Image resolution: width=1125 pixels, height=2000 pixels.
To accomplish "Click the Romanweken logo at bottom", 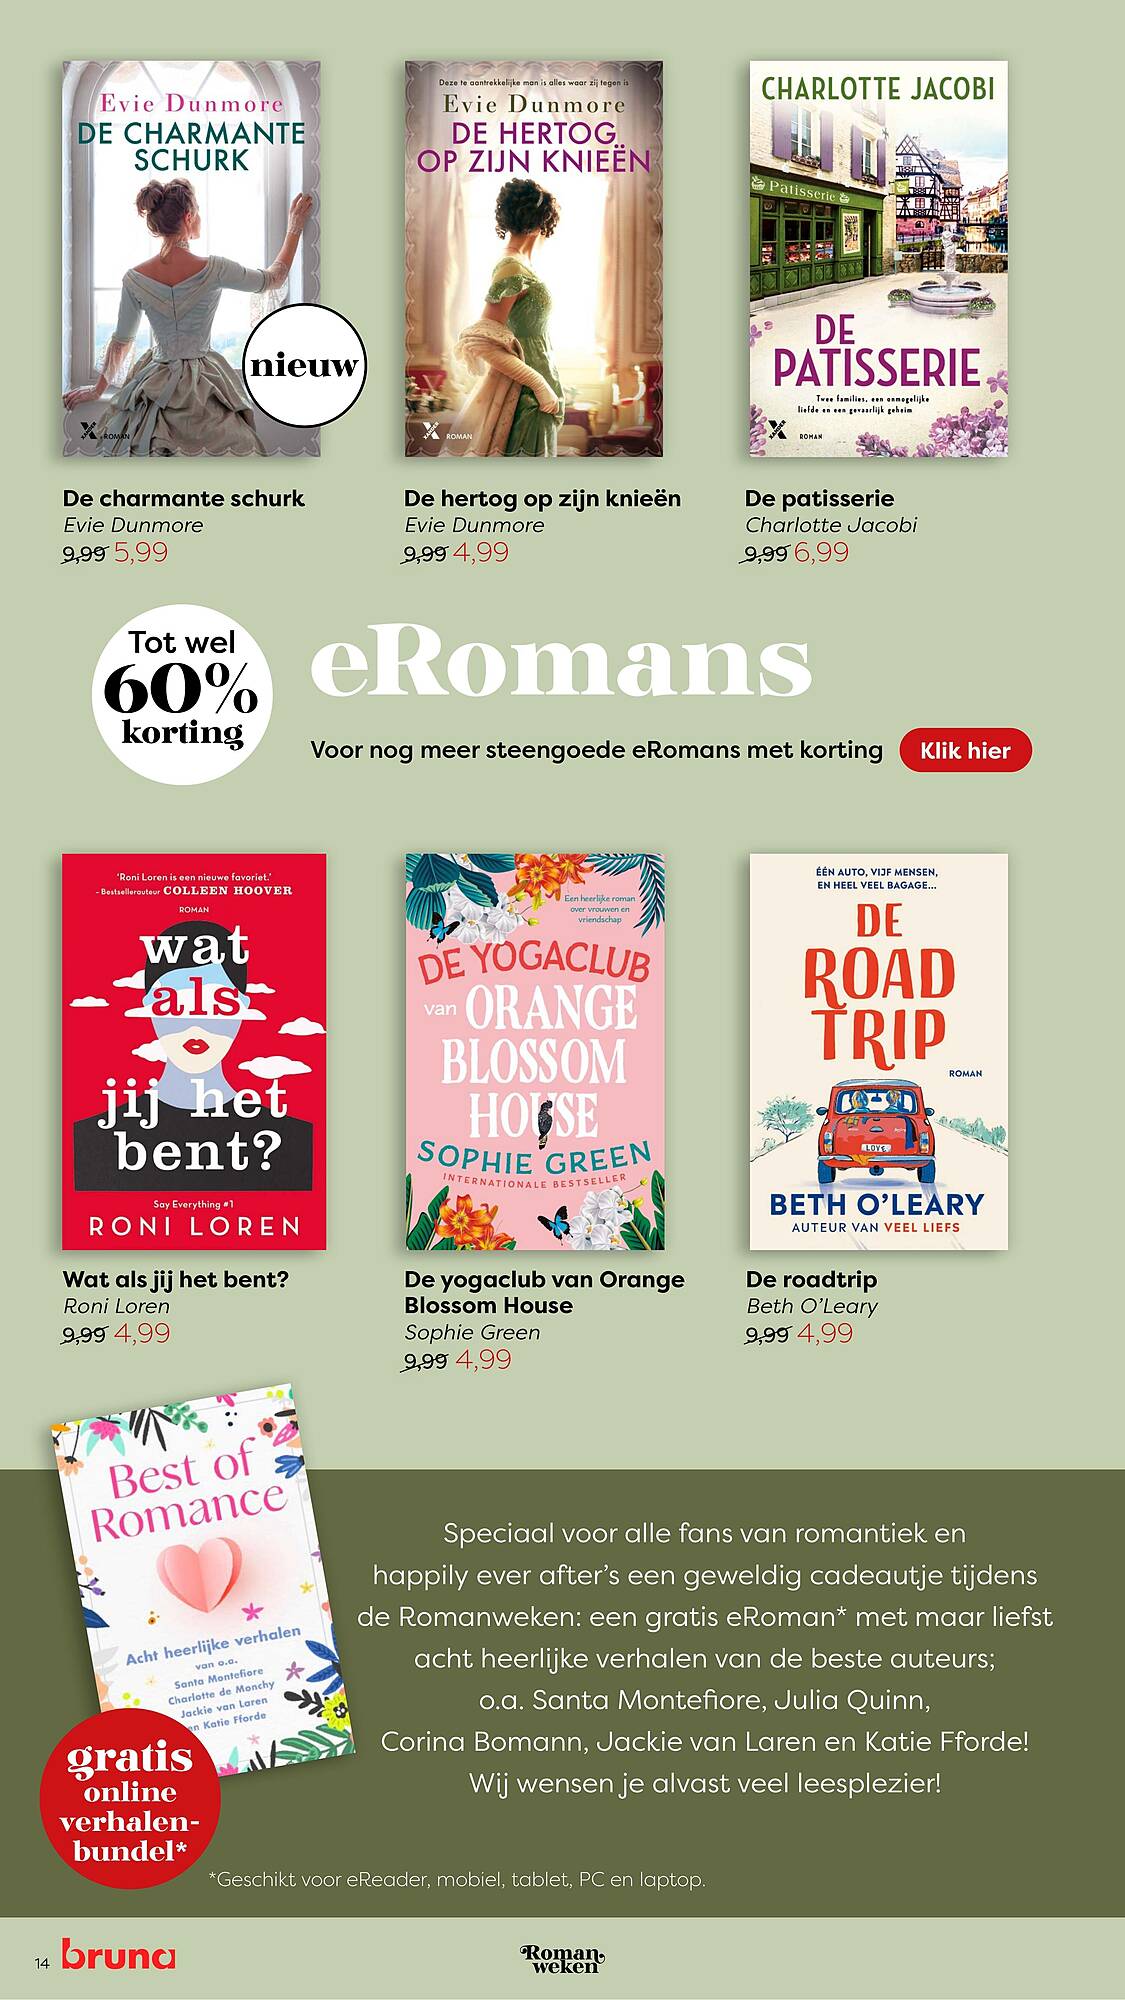I will coord(563,1958).
